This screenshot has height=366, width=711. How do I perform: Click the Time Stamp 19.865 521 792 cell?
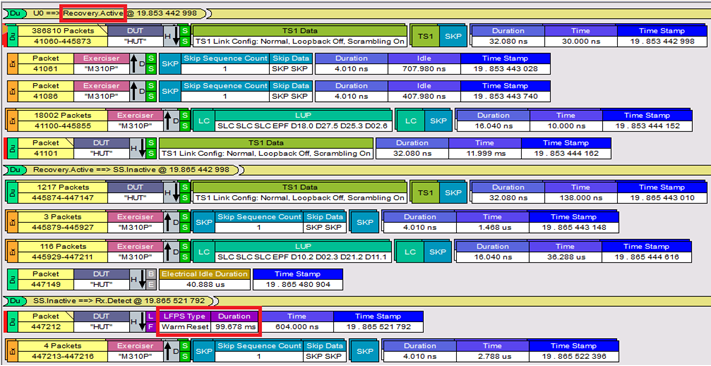point(379,327)
